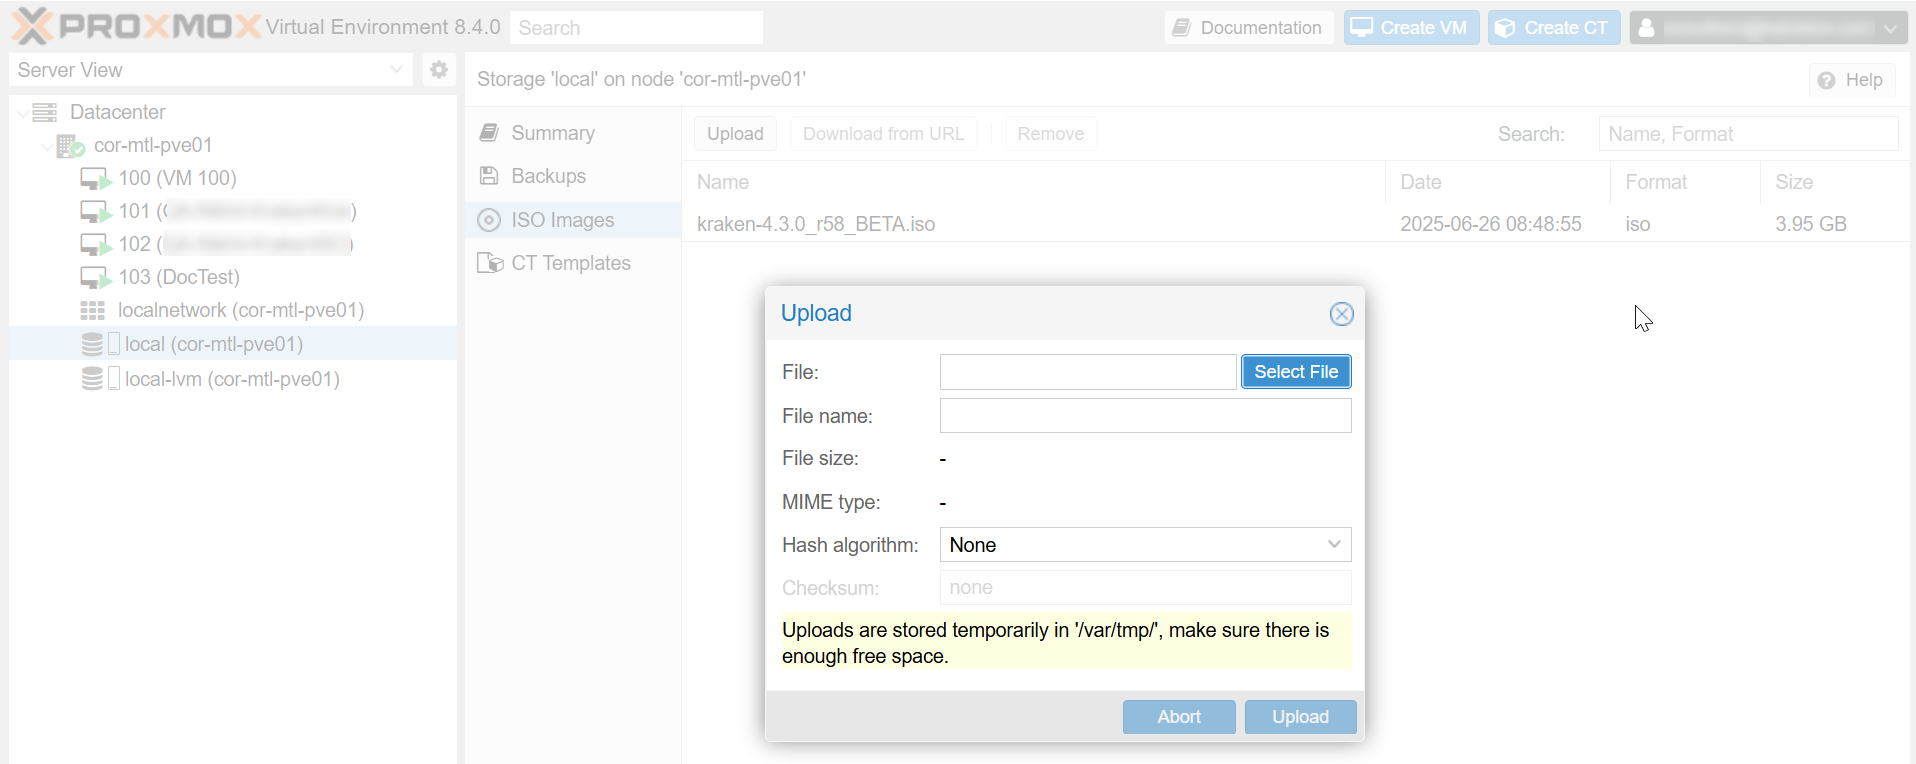This screenshot has width=1916, height=764.
Task: Click the CT Templates icon
Action: pyautogui.click(x=490, y=263)
